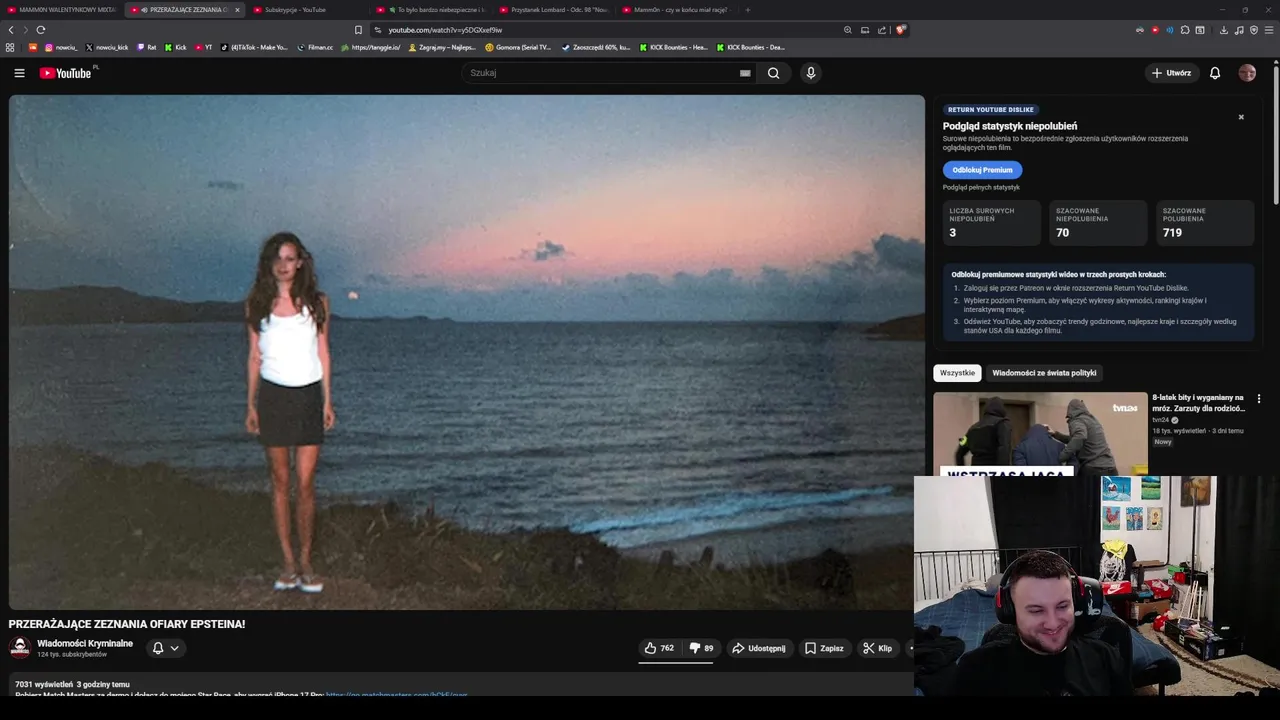Open the red YouTube extension toolbar icon

[x=1155, y=30]
